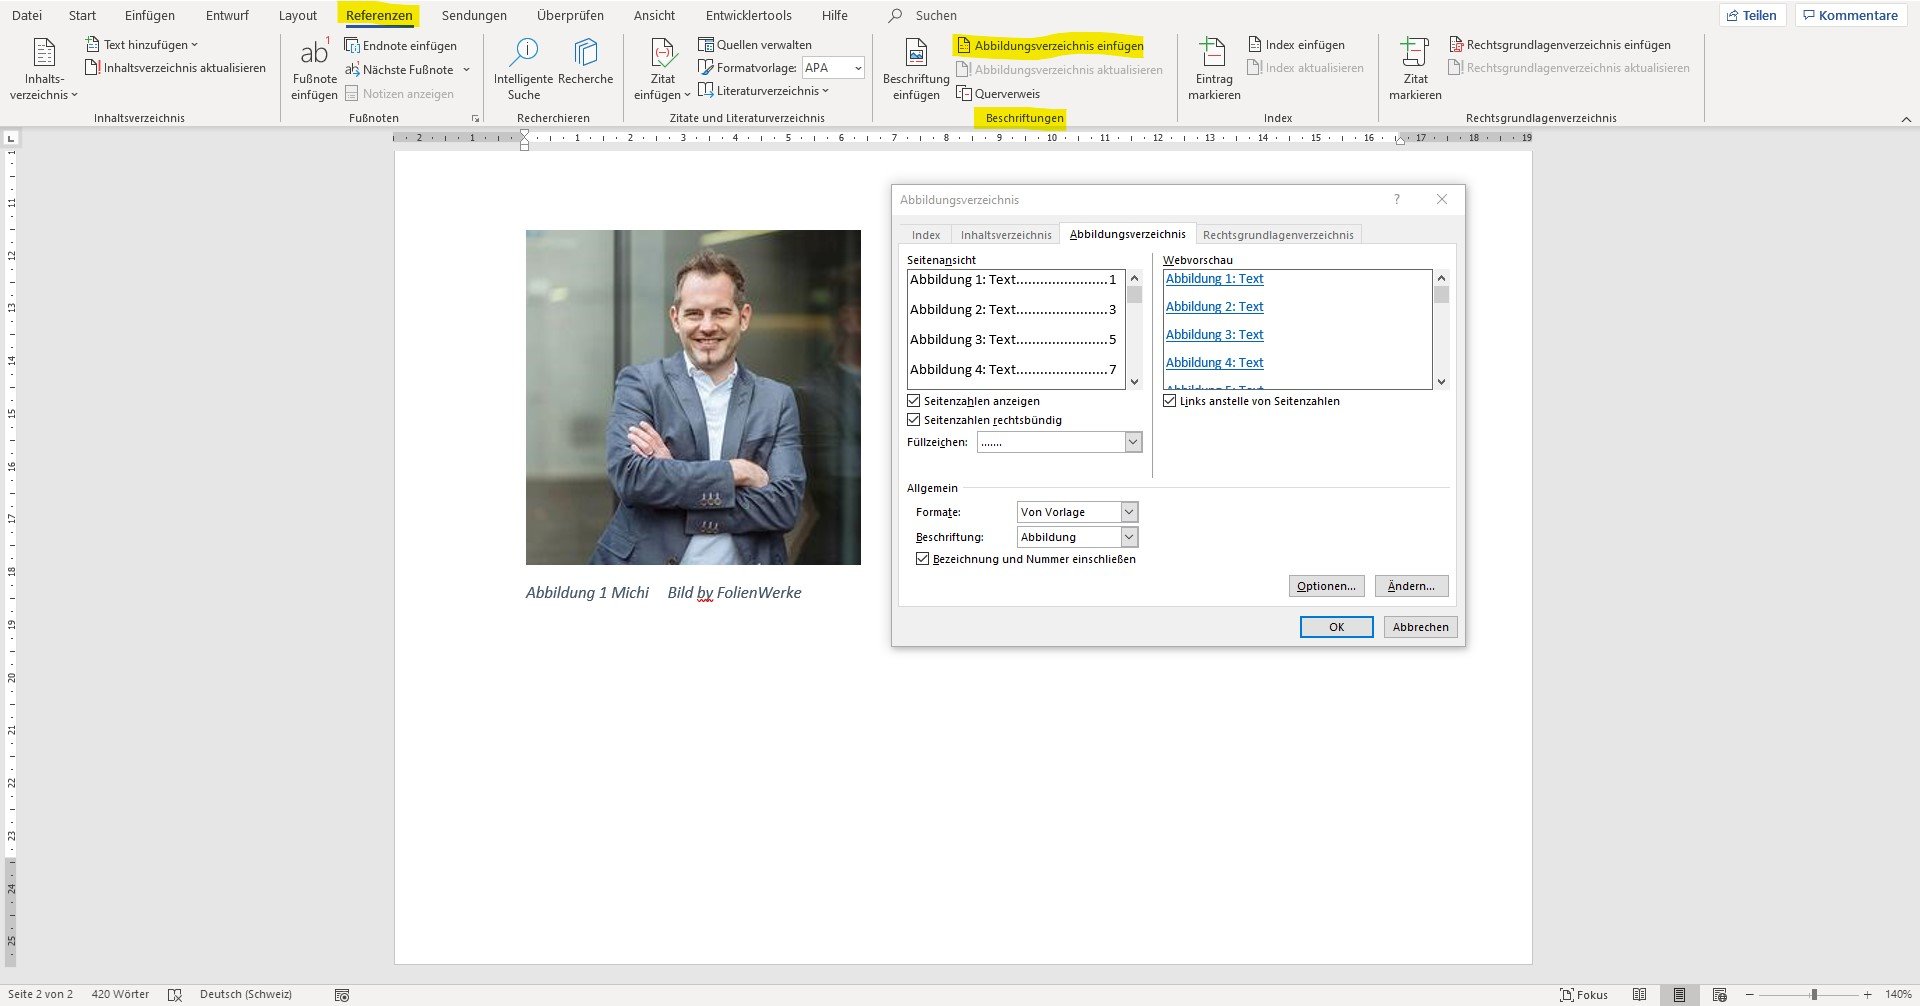The height and width of the screenshot is (1006, 1920).
Task: Open the Recherche tool
Action: click(585, 62)
